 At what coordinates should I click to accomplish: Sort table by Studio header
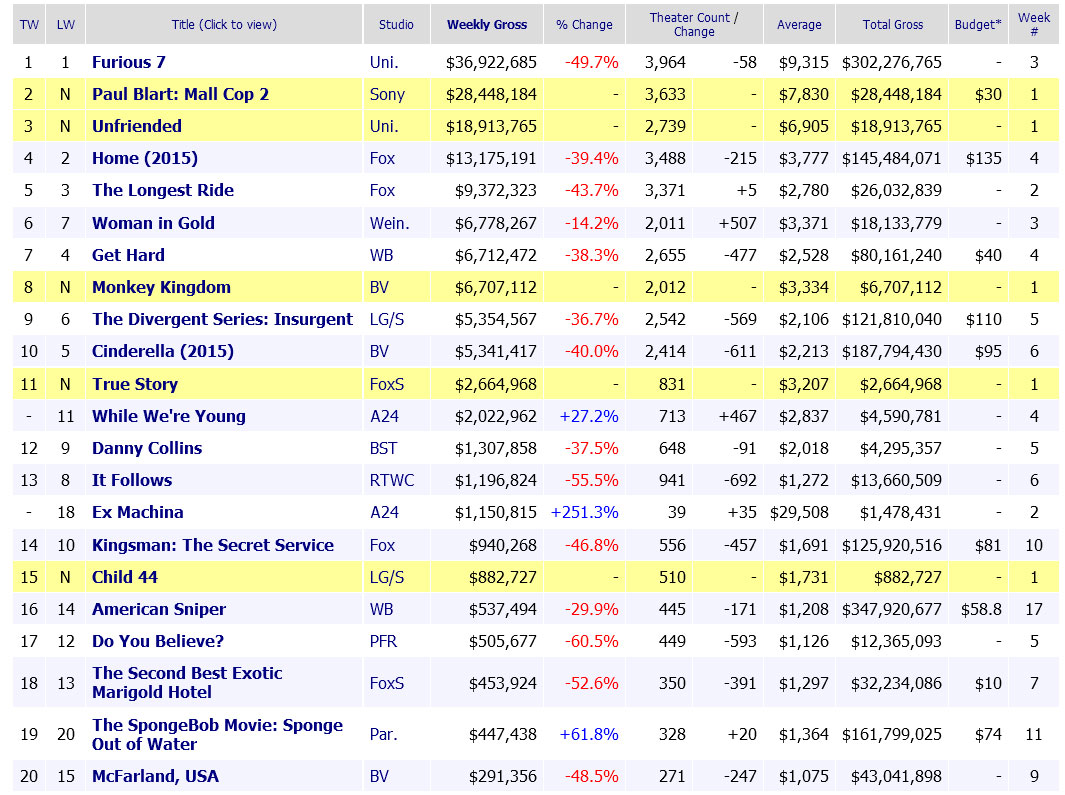pos(396,24)
